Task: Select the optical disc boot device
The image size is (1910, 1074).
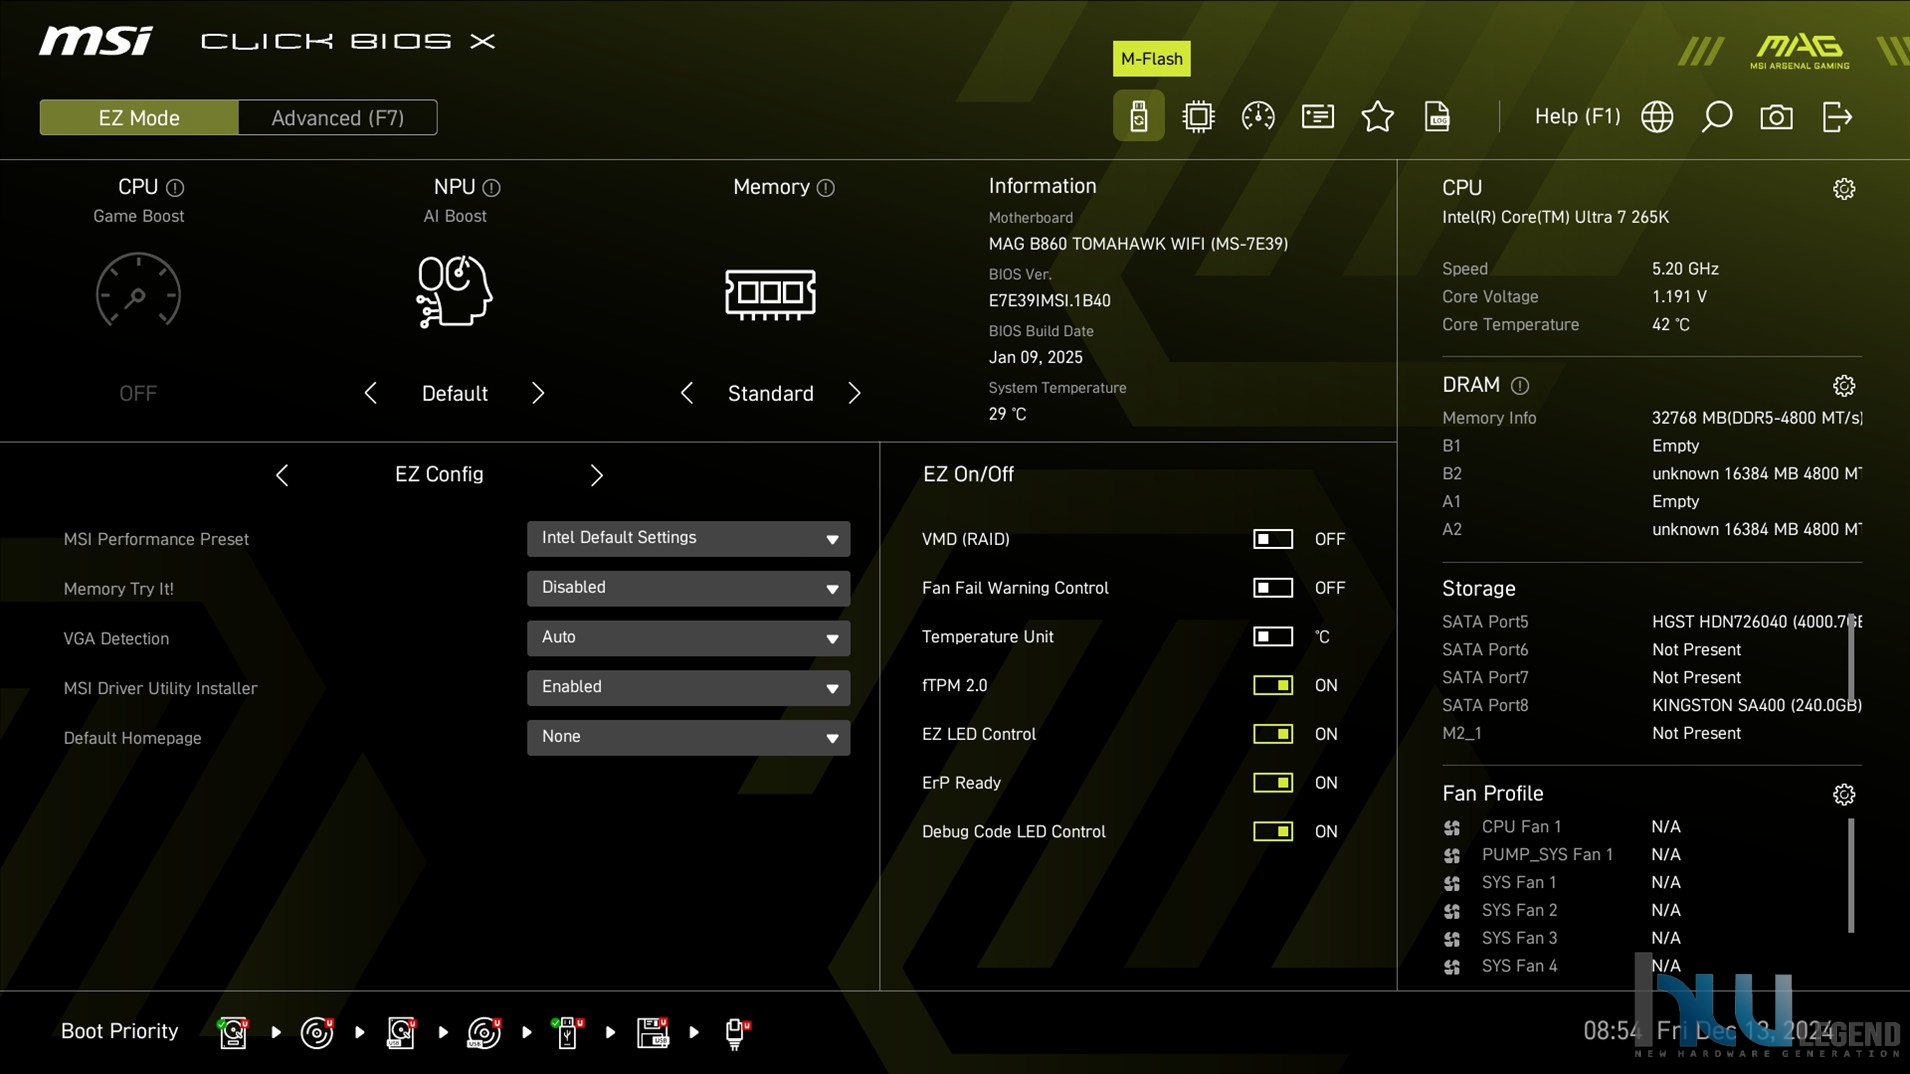Action: pos(317,1032)
